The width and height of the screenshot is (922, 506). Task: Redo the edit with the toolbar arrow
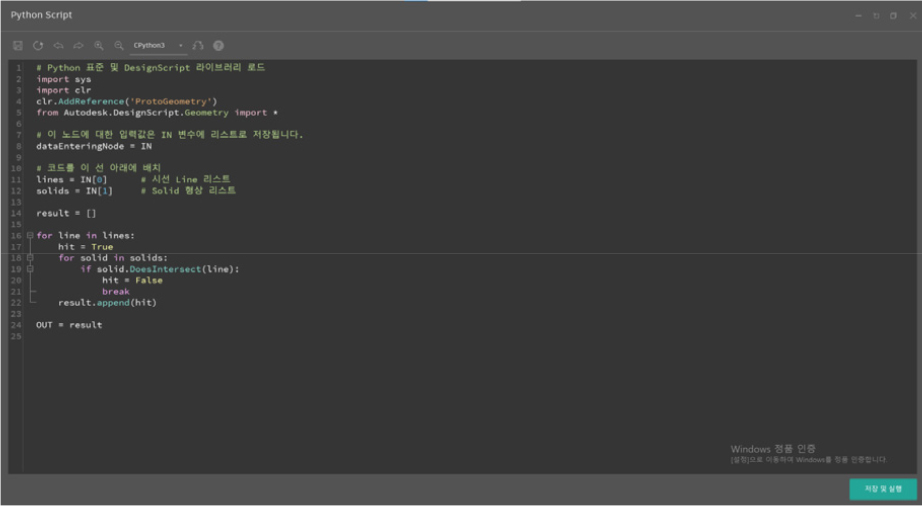78,46
